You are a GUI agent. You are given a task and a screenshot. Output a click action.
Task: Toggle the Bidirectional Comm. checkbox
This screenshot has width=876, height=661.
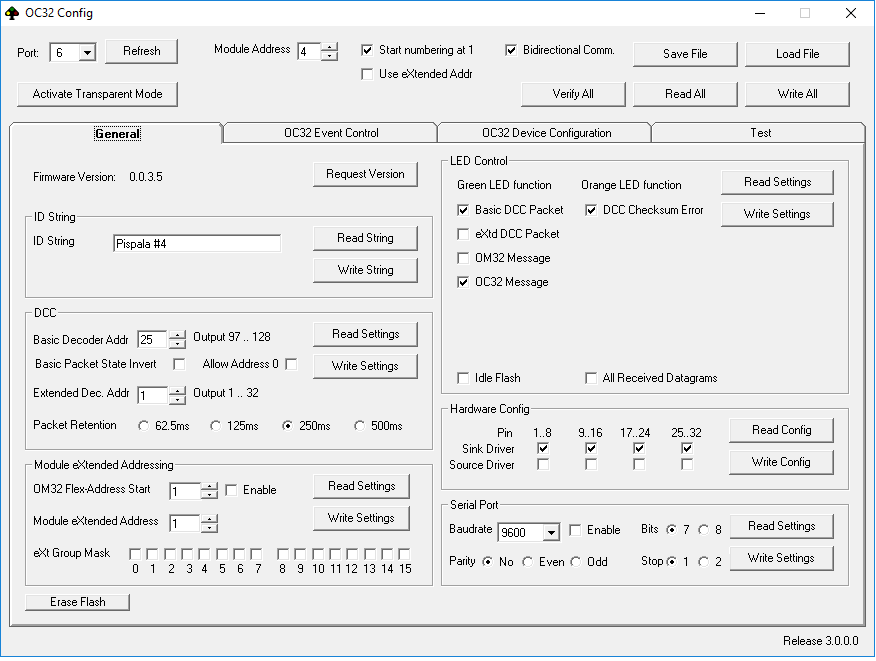click(511, 50)
